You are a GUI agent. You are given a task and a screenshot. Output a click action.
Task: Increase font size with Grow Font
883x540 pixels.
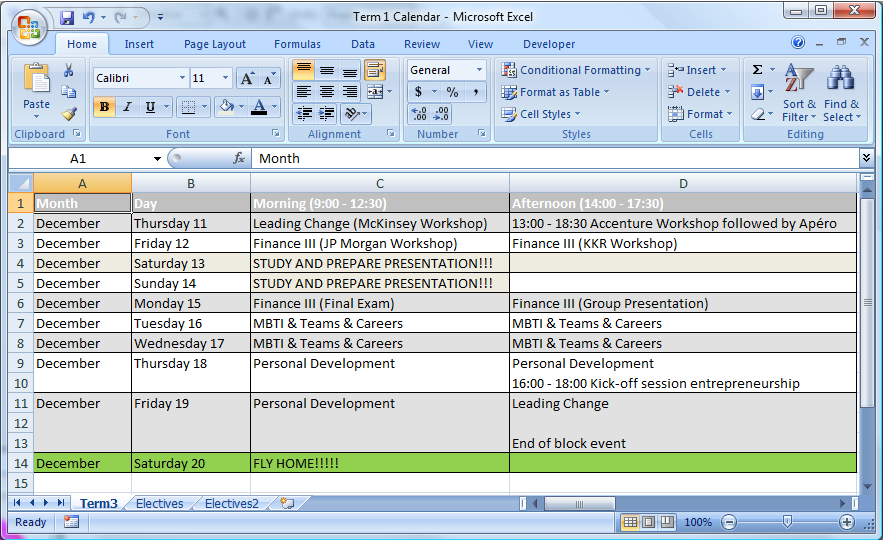tap(247, 78)
